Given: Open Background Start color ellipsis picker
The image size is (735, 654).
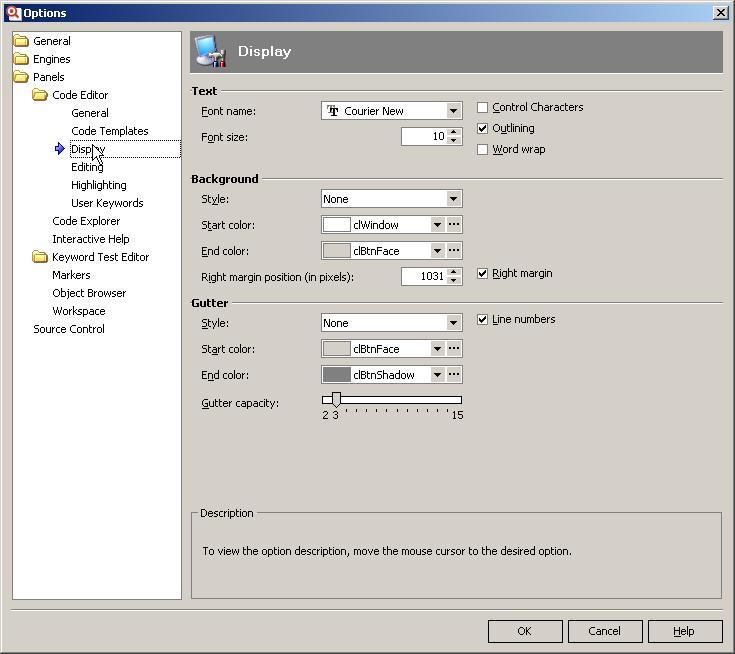Looking at the screenshot, I should (454, 225).
